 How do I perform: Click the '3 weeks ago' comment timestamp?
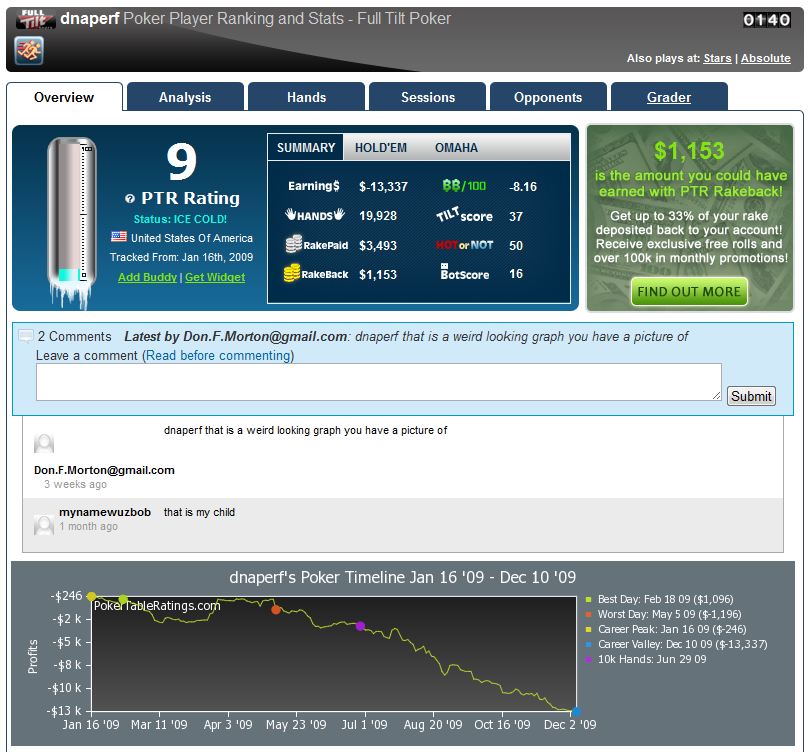75,484
